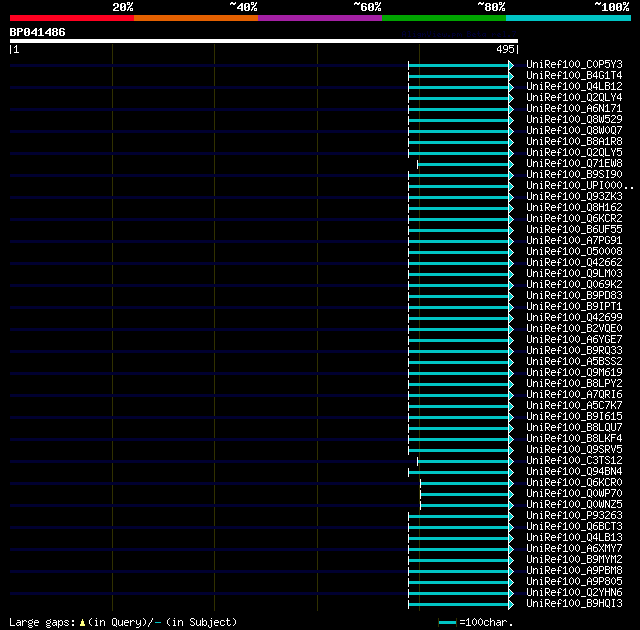Image resolution: width=640 pixels, height=630 pixels.
Task: Select the UniRef100_B8LPY2 label
Action: click(x=574, y=384)
